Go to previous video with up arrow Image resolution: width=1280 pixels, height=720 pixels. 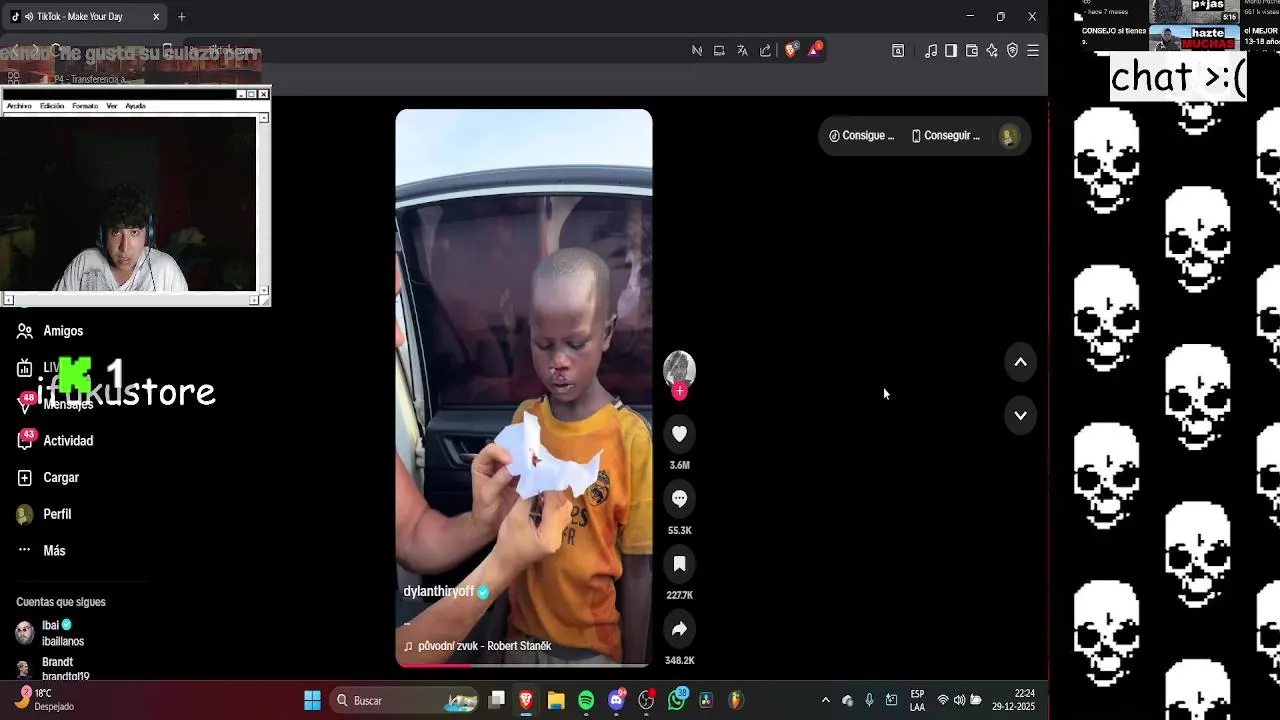[x=1020, y=362]
